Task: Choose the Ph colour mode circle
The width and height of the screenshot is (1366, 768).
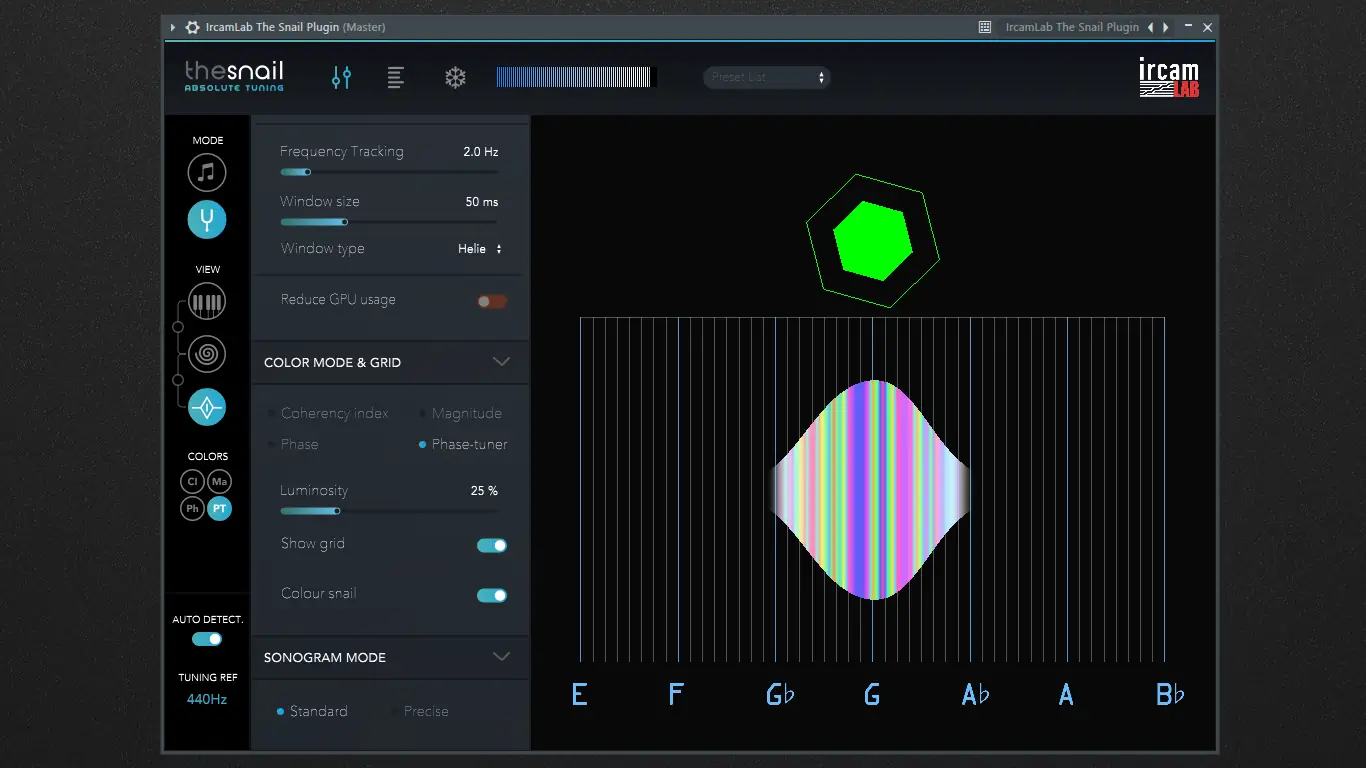Action: coord(193,509)
